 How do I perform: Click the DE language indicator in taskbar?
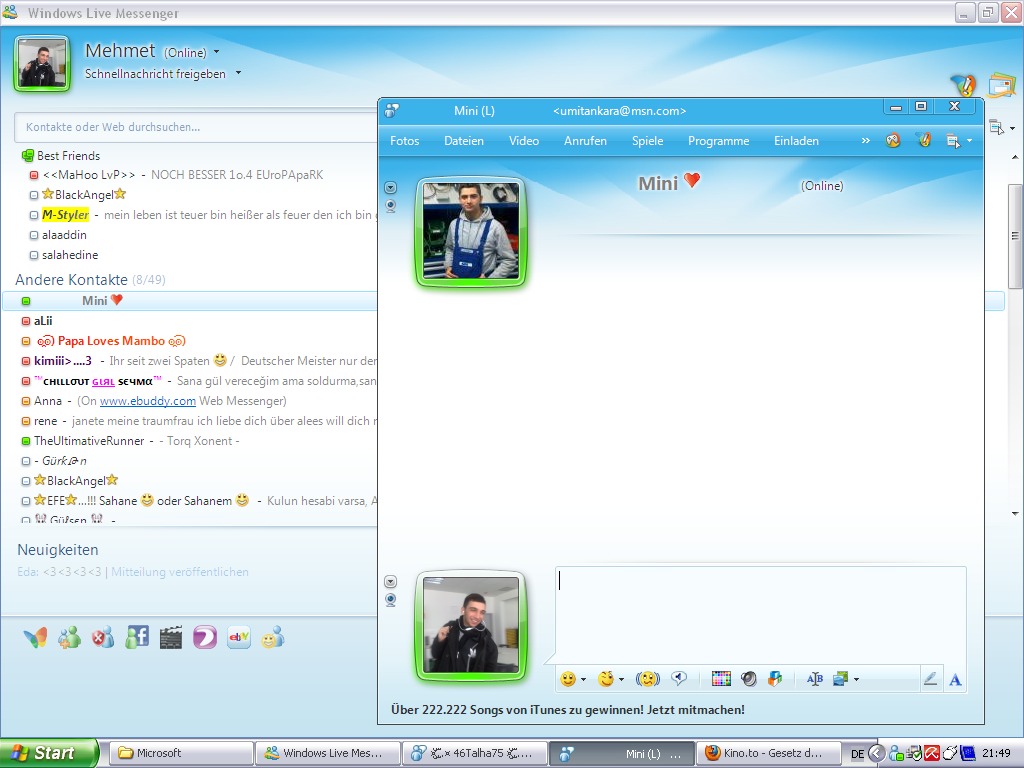(x=857, y=754)
